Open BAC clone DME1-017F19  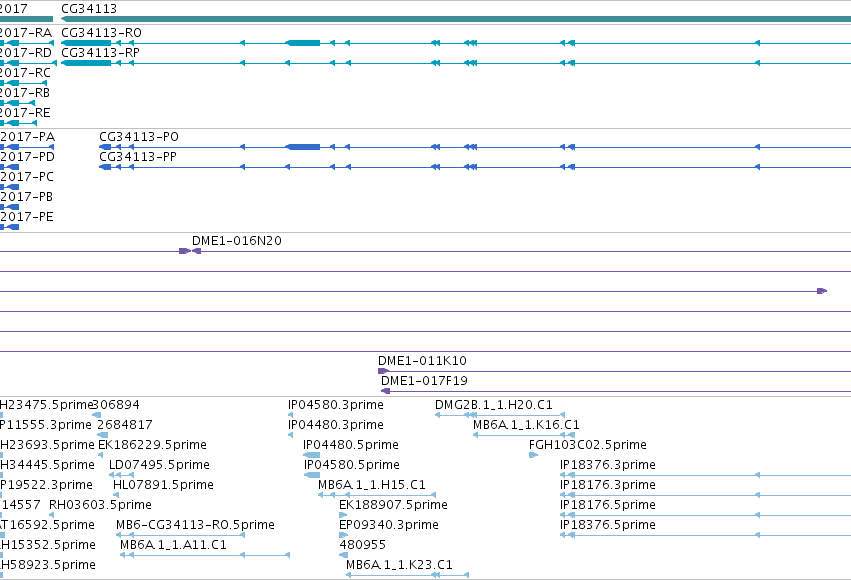tap(424, 381)
